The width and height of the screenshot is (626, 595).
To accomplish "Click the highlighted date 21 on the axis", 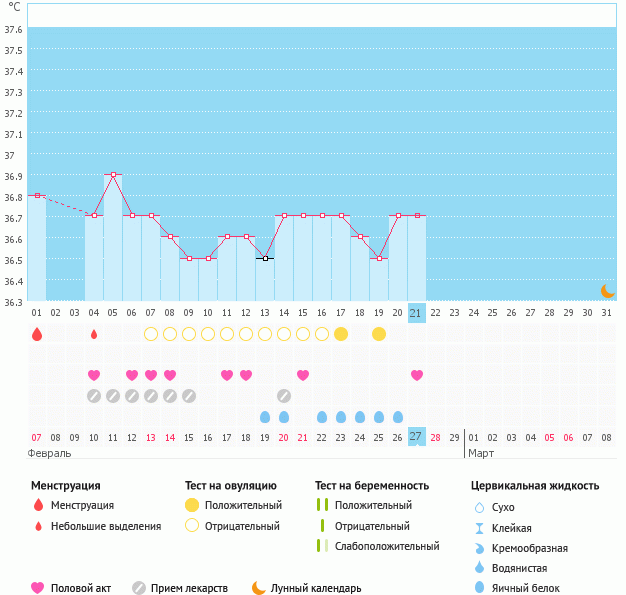I will click(x=417, y=313).
